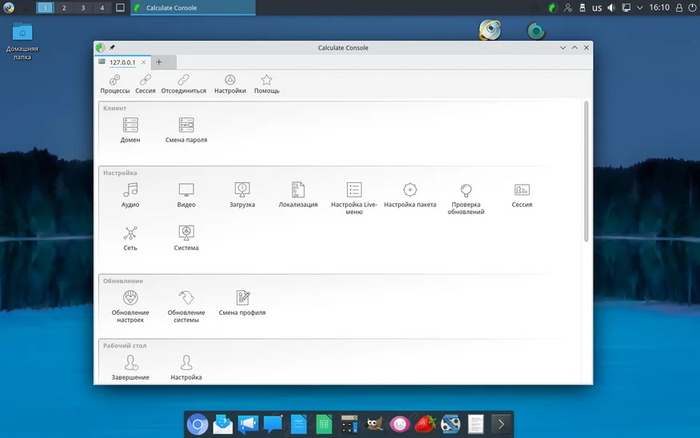700x438 pixels.
Task: Switch to virtual desktop 3
Action: (x=83, y=7)
